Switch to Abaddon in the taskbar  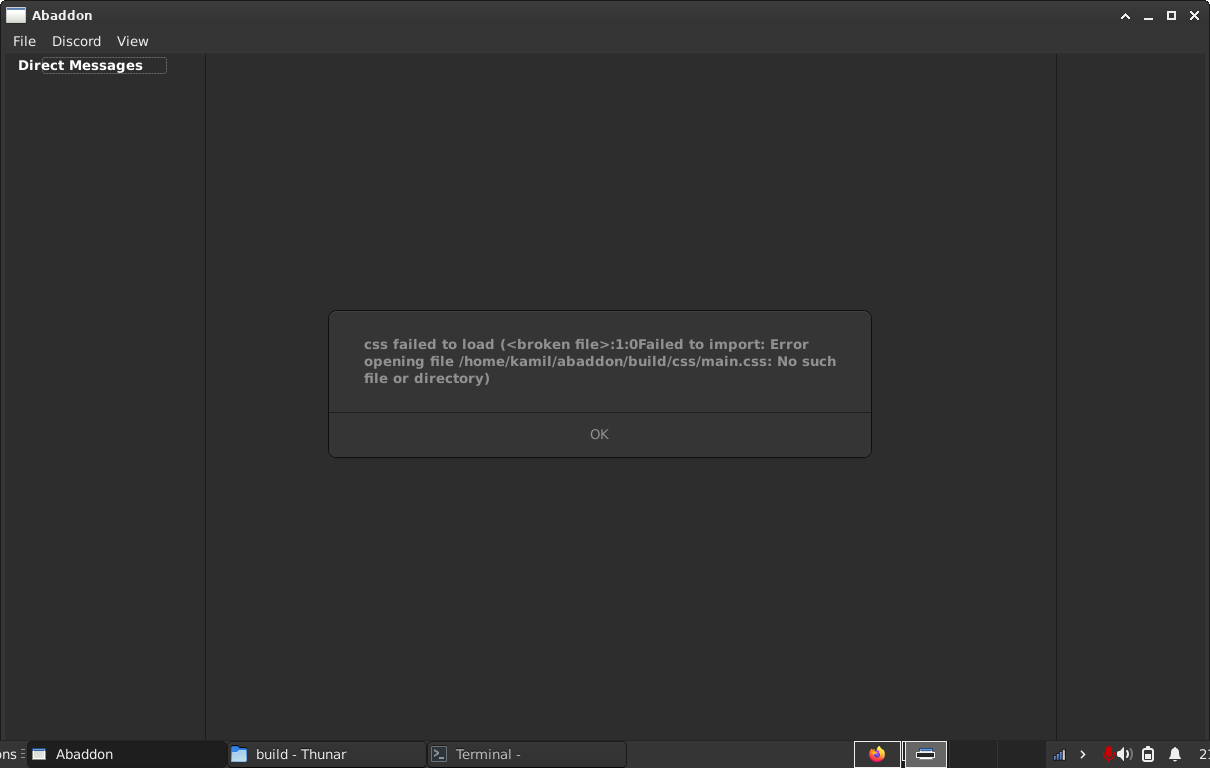(x=127, y=754)
